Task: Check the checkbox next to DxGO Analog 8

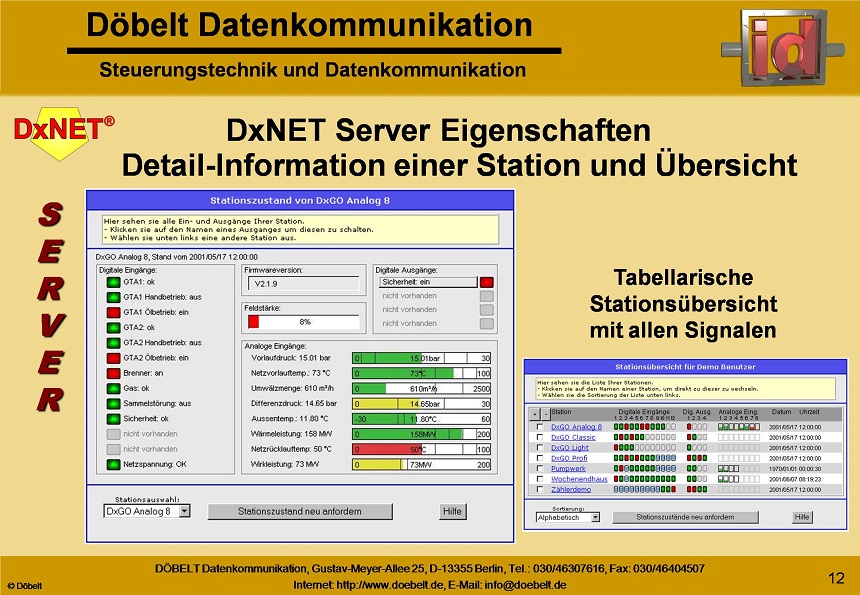Action: [539, 425]
